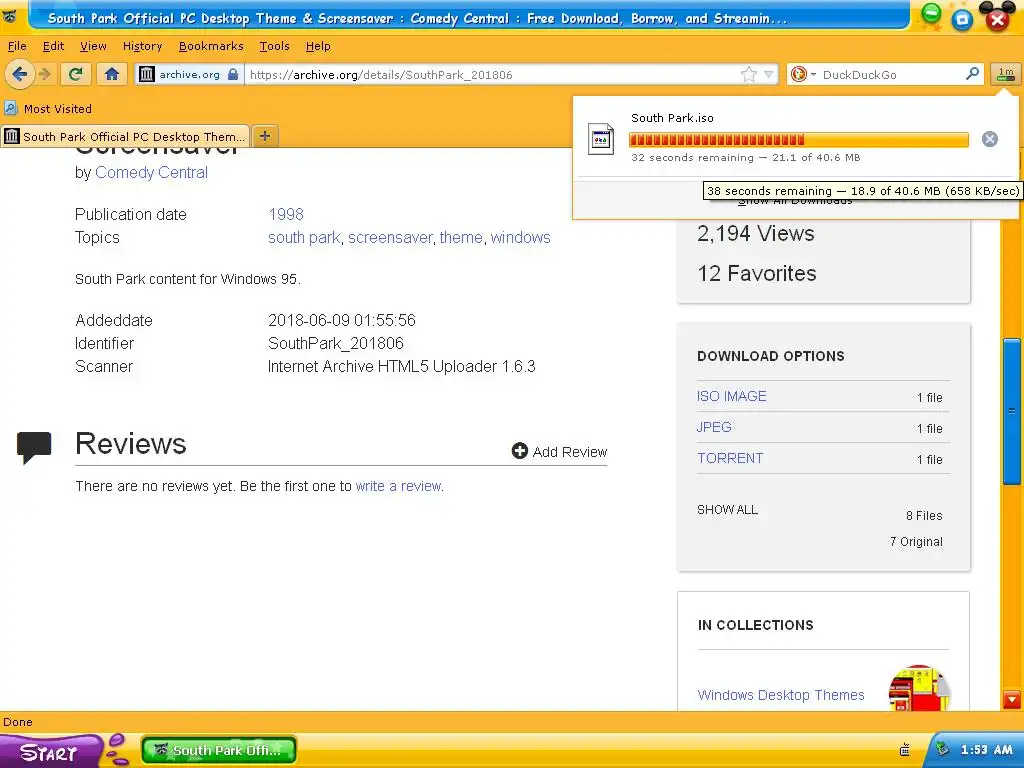Click the South Park.iso file icon
Image resolution: width=1024 pixels, height=768 pixels.
tap(600, 139)
